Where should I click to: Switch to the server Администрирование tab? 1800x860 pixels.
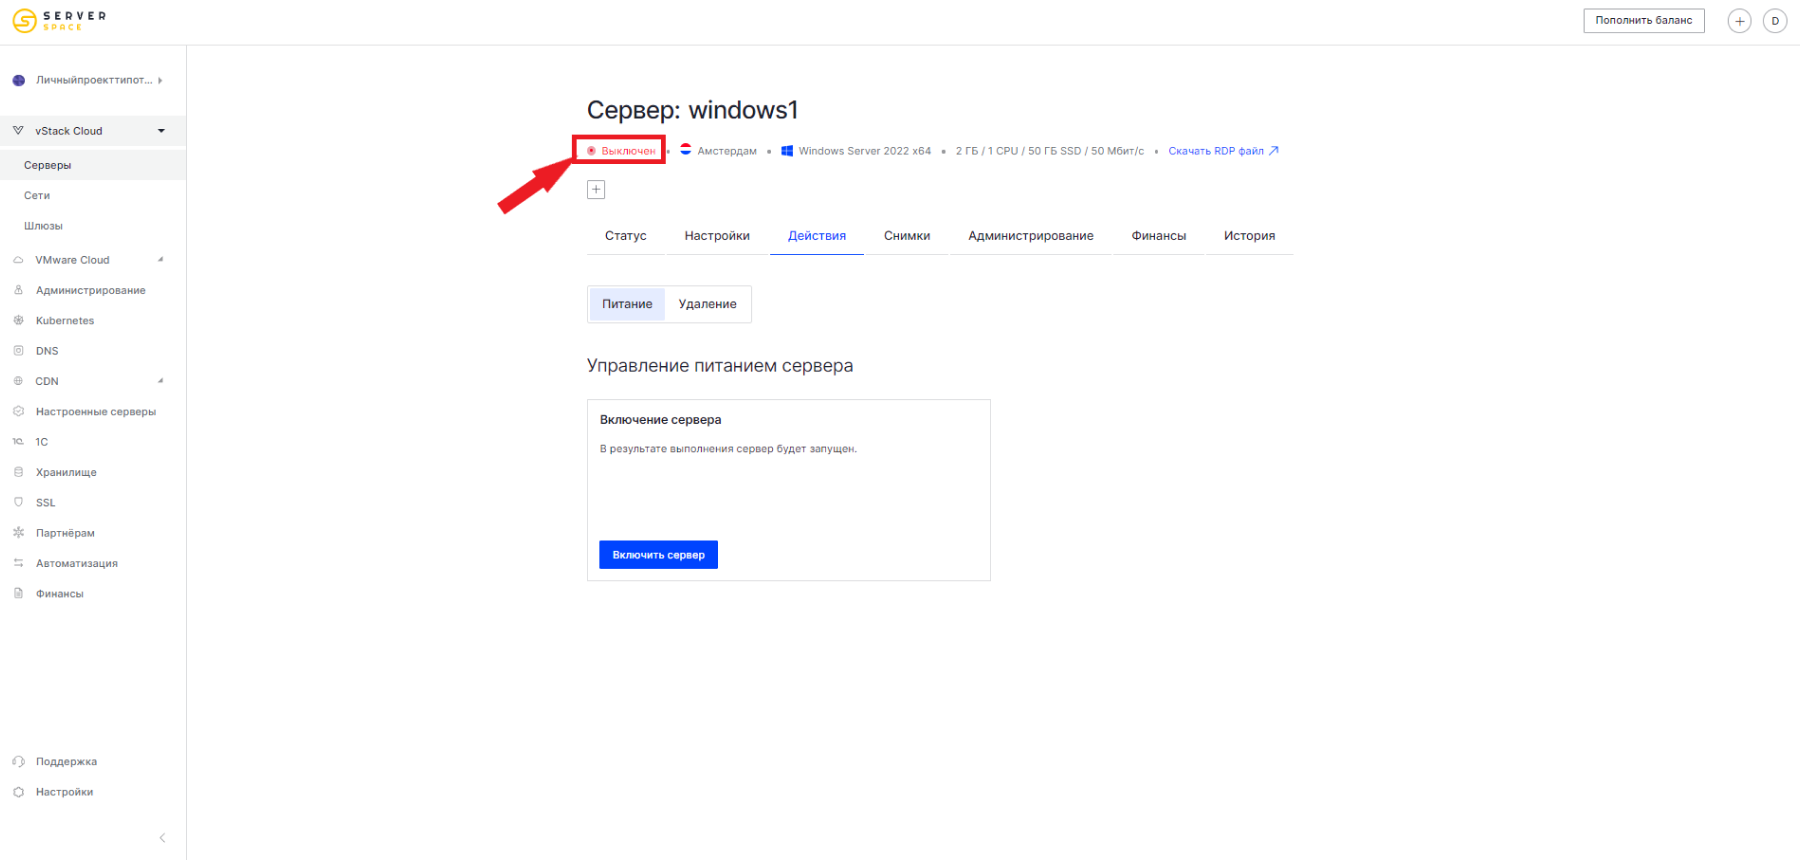coord(1031,236)
